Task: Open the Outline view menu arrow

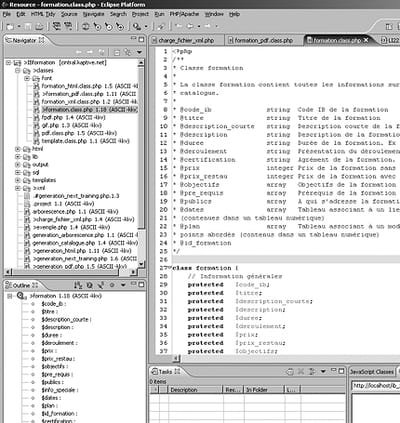Action: 123,285
